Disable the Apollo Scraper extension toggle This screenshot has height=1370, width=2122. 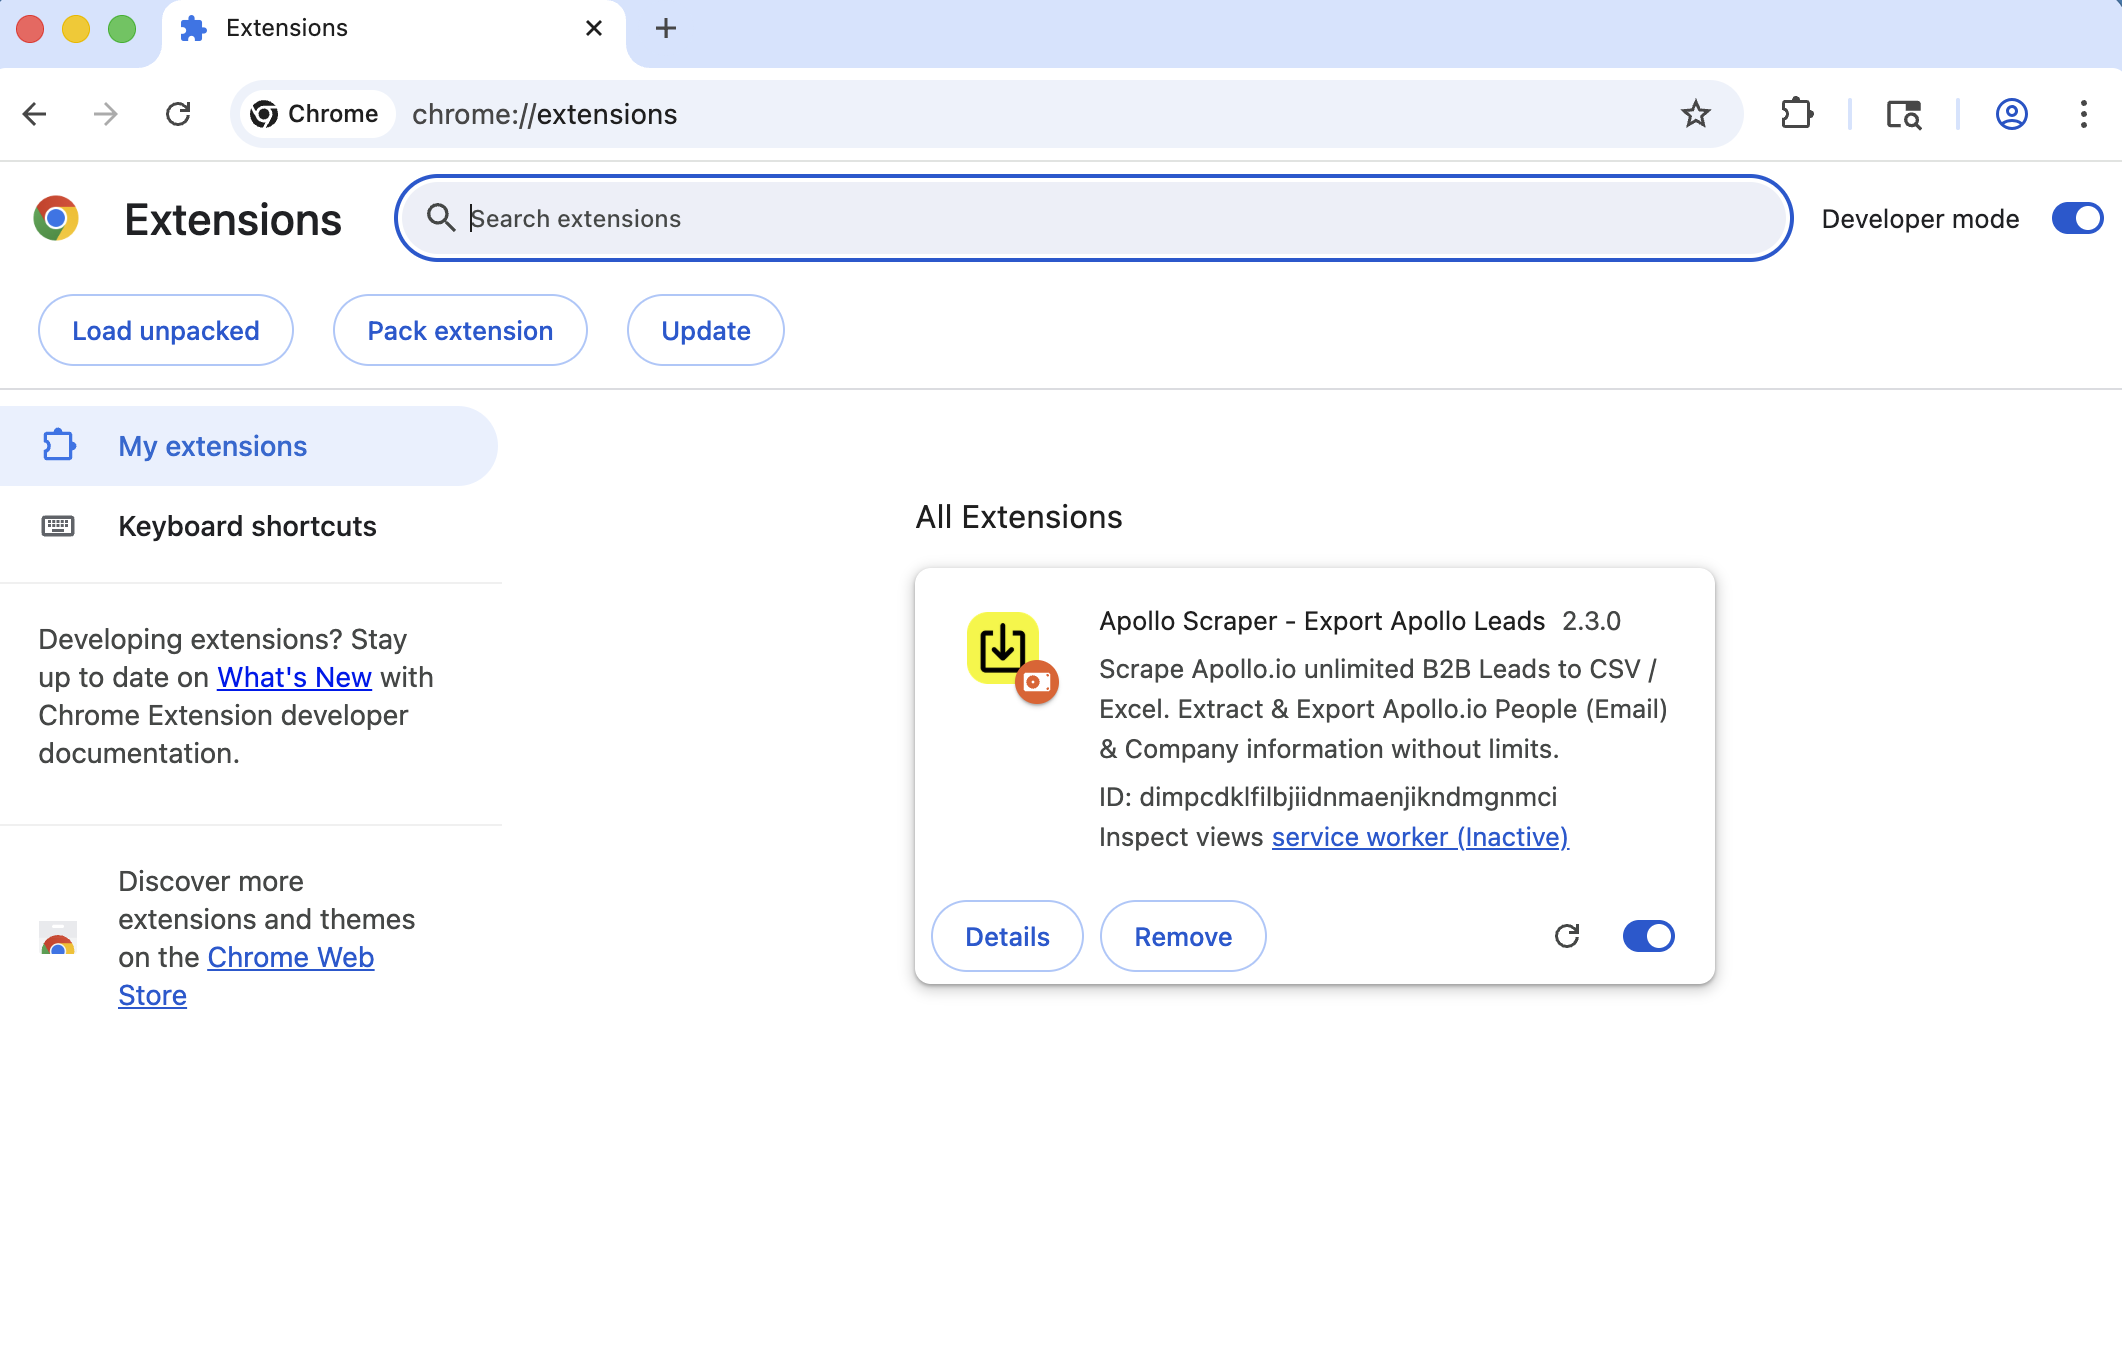[x=1648, y=936]
